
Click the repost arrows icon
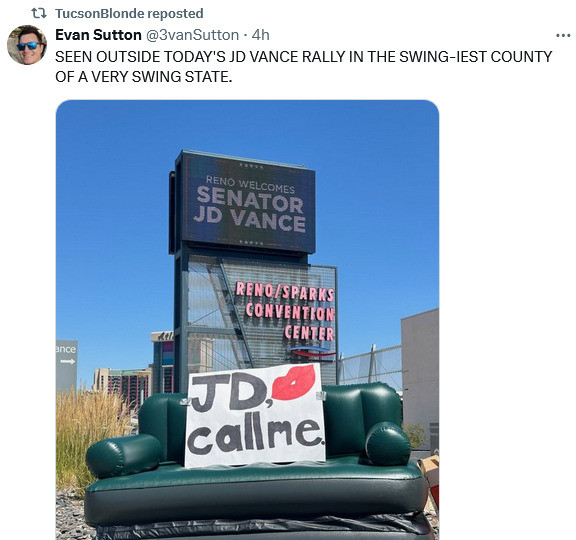[x=39, y=14]
